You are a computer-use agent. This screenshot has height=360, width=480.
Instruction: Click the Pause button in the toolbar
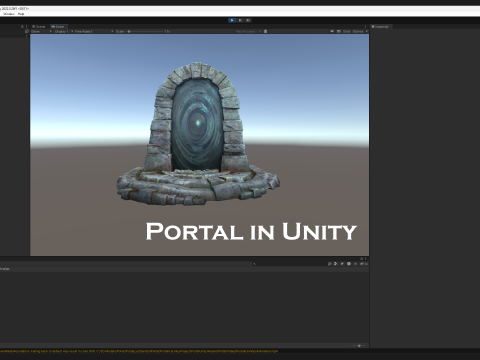(x=240, y=20)
